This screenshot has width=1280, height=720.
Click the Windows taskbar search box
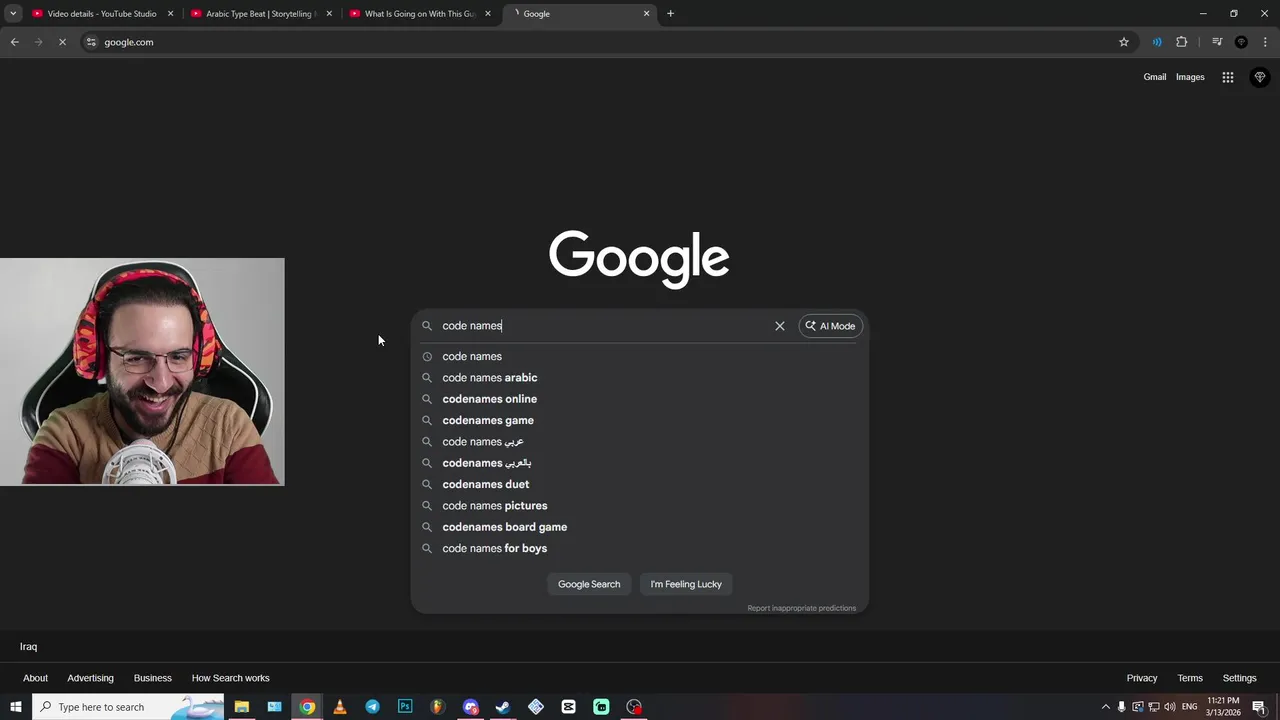click(x=130, y=707)
